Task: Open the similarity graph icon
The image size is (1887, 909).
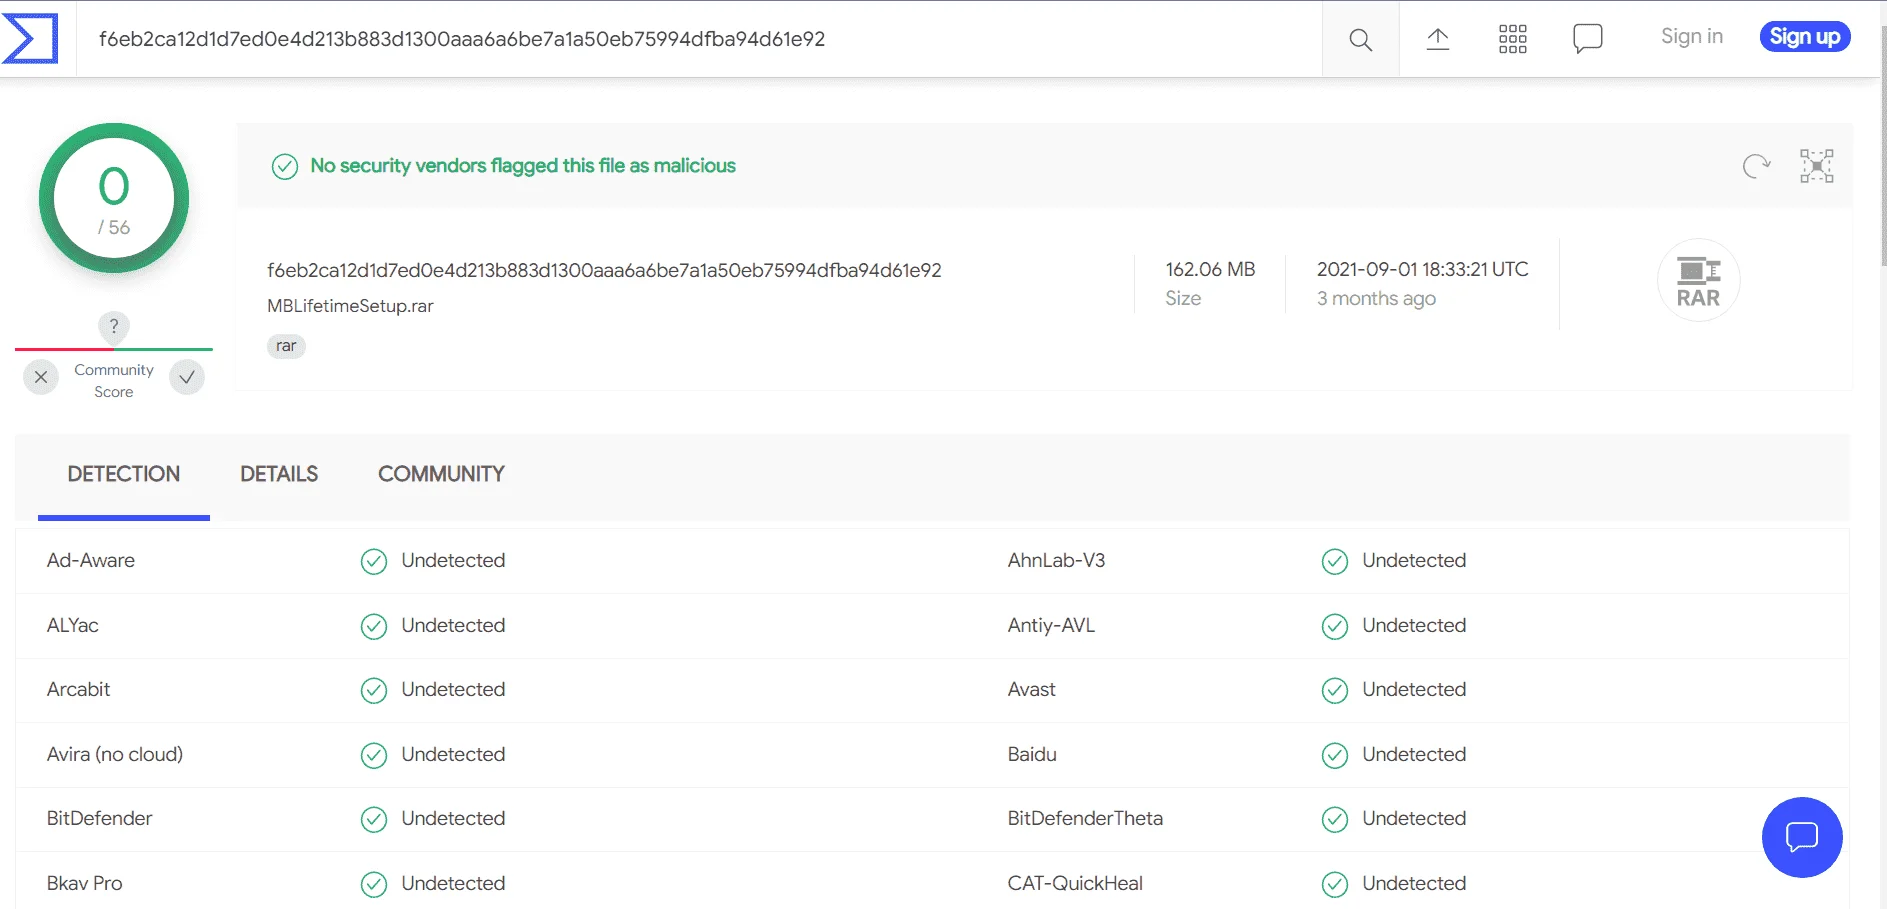Action: 1817,166
